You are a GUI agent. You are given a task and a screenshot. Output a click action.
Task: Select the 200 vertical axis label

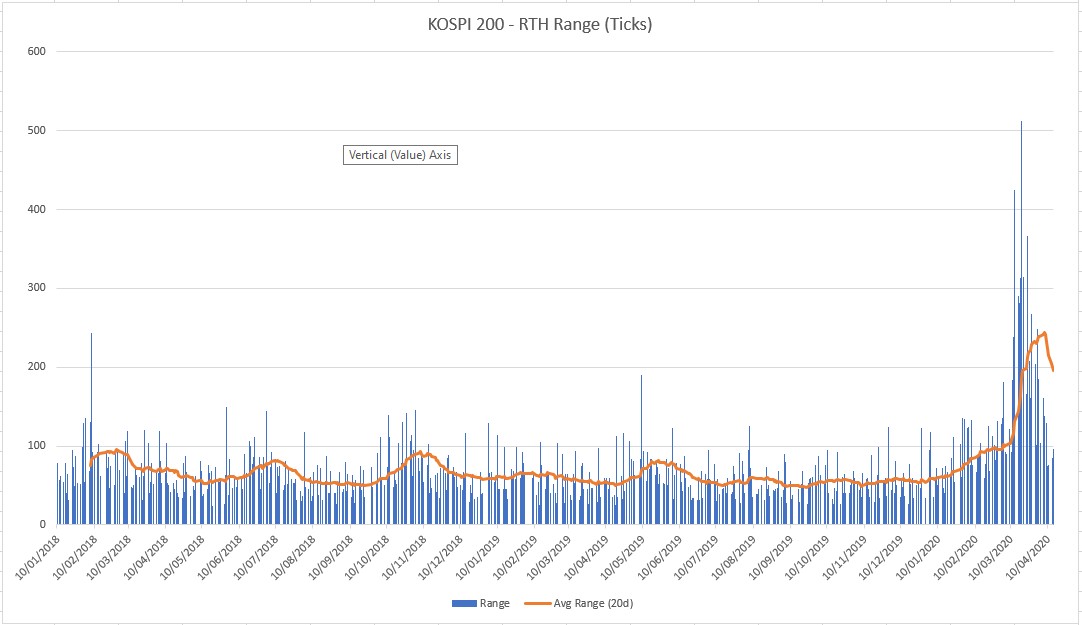coord(37,366)
